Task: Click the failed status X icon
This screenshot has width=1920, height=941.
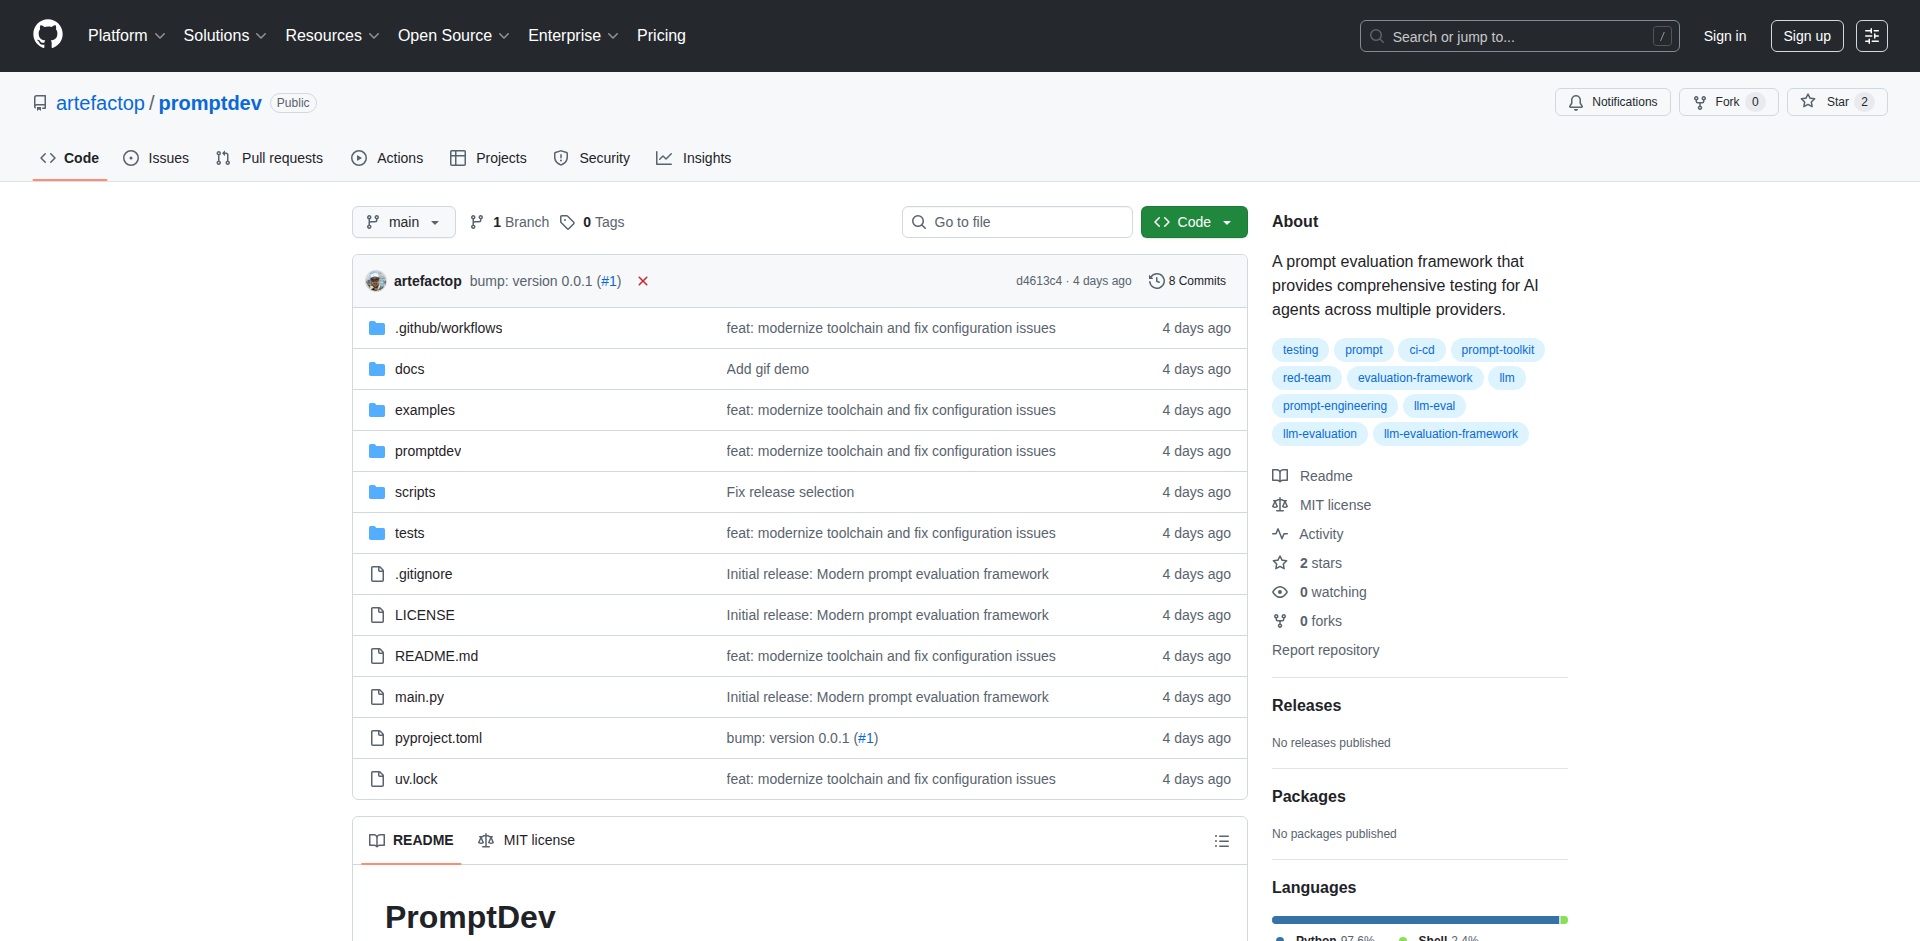Action: tap(643, 281)
